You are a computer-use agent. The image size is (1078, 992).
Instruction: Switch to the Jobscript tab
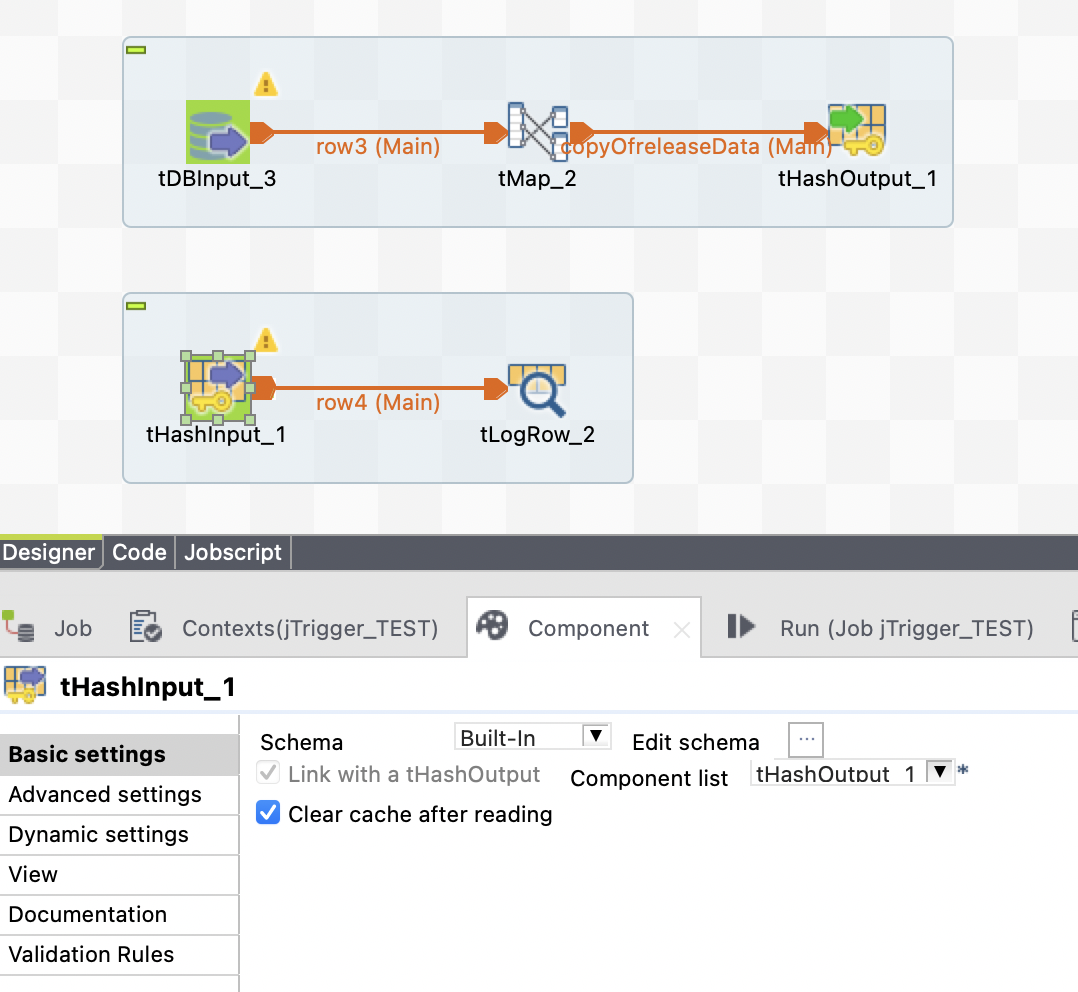(x=232, y=552)
